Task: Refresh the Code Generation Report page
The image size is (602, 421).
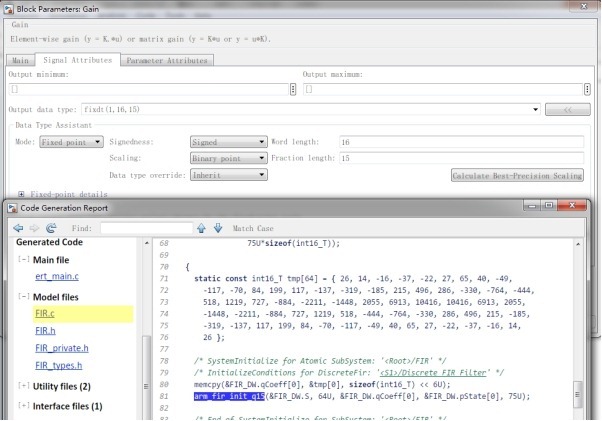Action: pos(51,228)
